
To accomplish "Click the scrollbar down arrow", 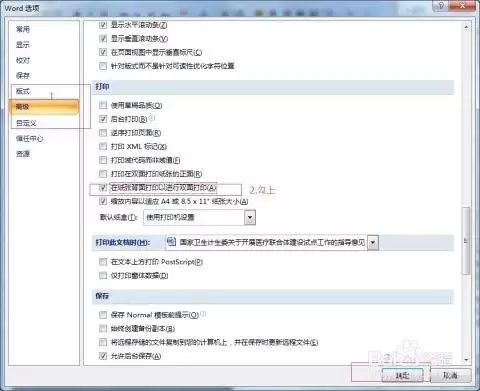I will click(x=466, y=360).
